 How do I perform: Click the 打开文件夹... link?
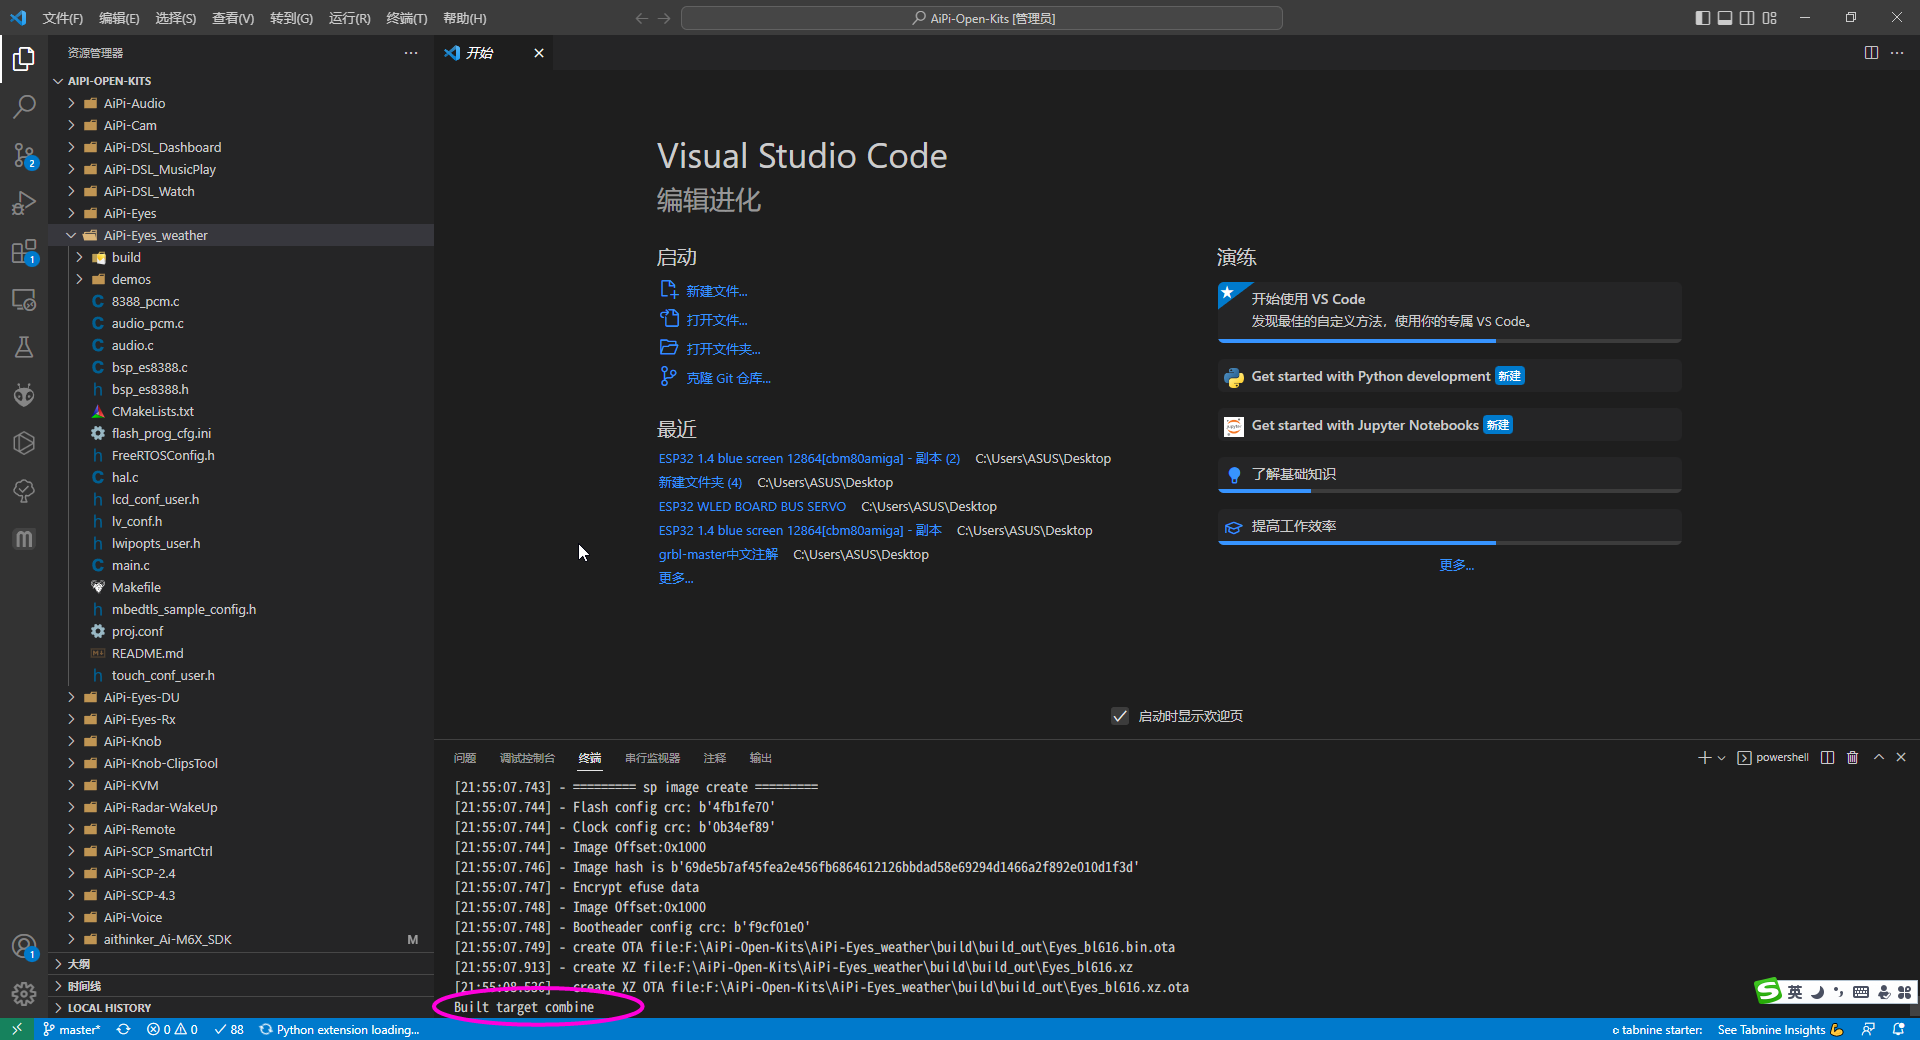(x=723, y=349)
